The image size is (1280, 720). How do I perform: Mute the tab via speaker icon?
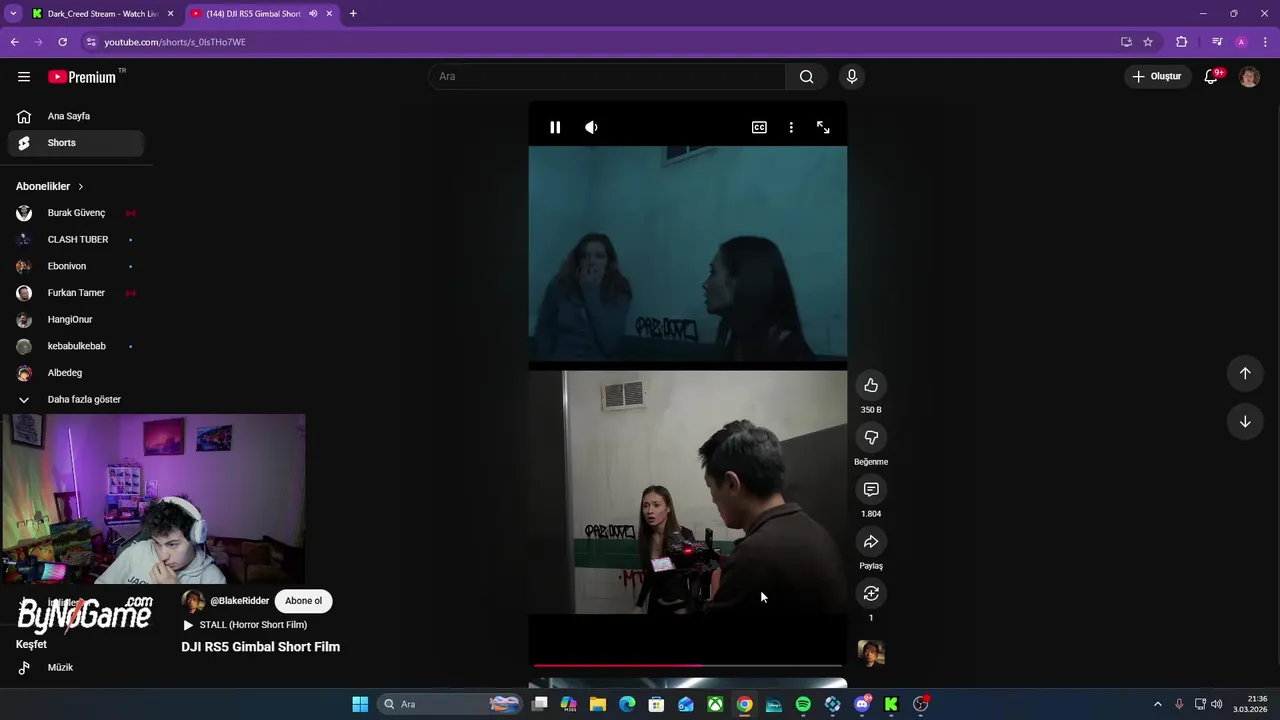click(313, 14)
